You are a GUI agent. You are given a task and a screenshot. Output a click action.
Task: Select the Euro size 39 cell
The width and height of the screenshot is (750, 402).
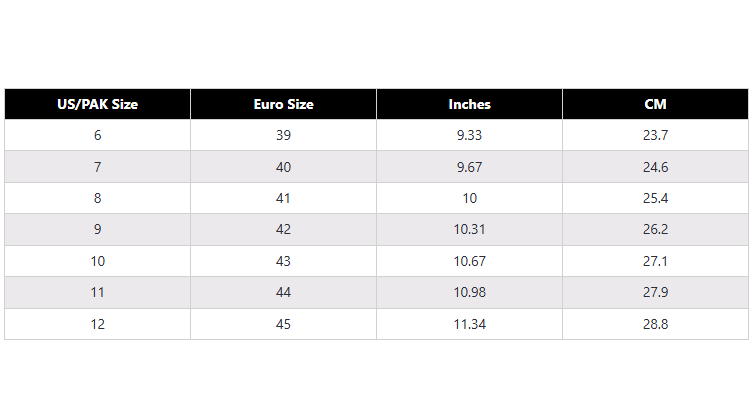click(283, 135)
